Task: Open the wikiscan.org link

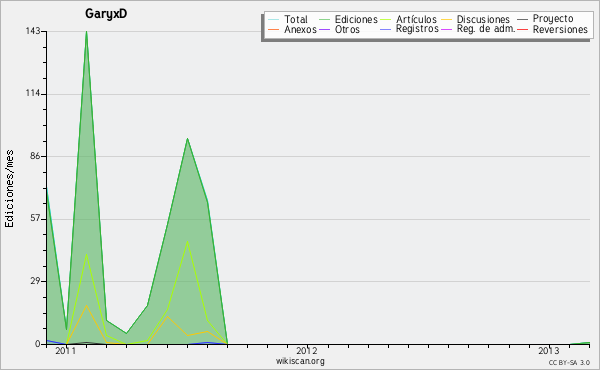Action: [300, 361]
